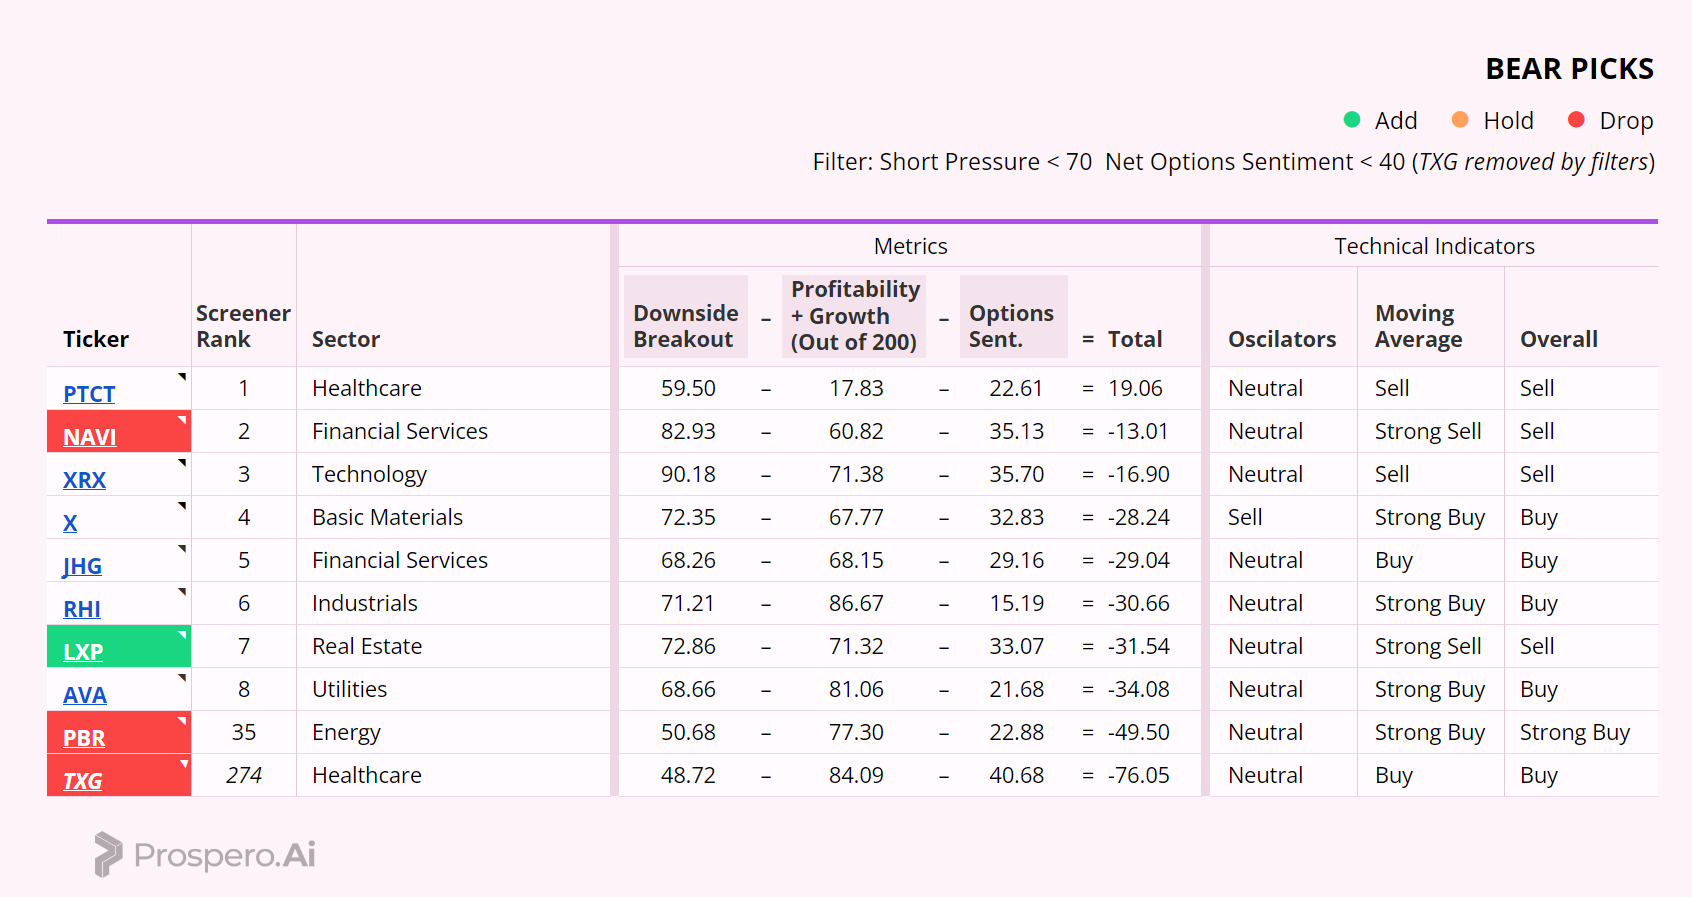
Task: Click the comment marker on LXP cell
Action: pyautogui.click(x=183, y=634)
